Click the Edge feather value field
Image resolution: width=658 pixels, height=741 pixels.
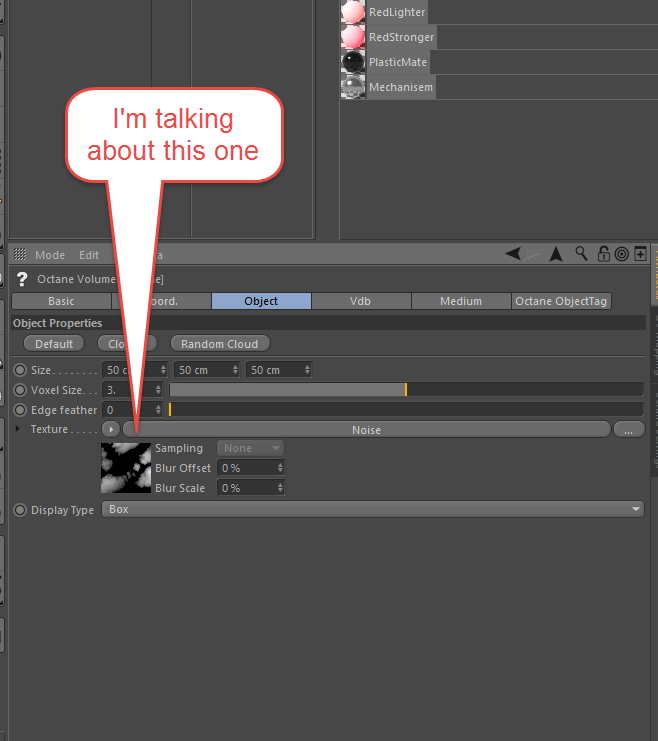132,410
